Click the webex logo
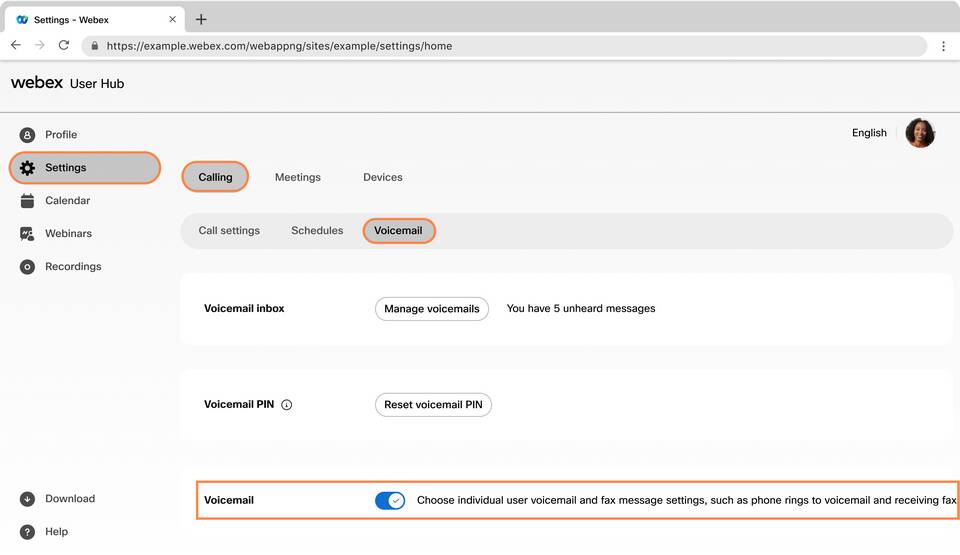 (37, 83)
